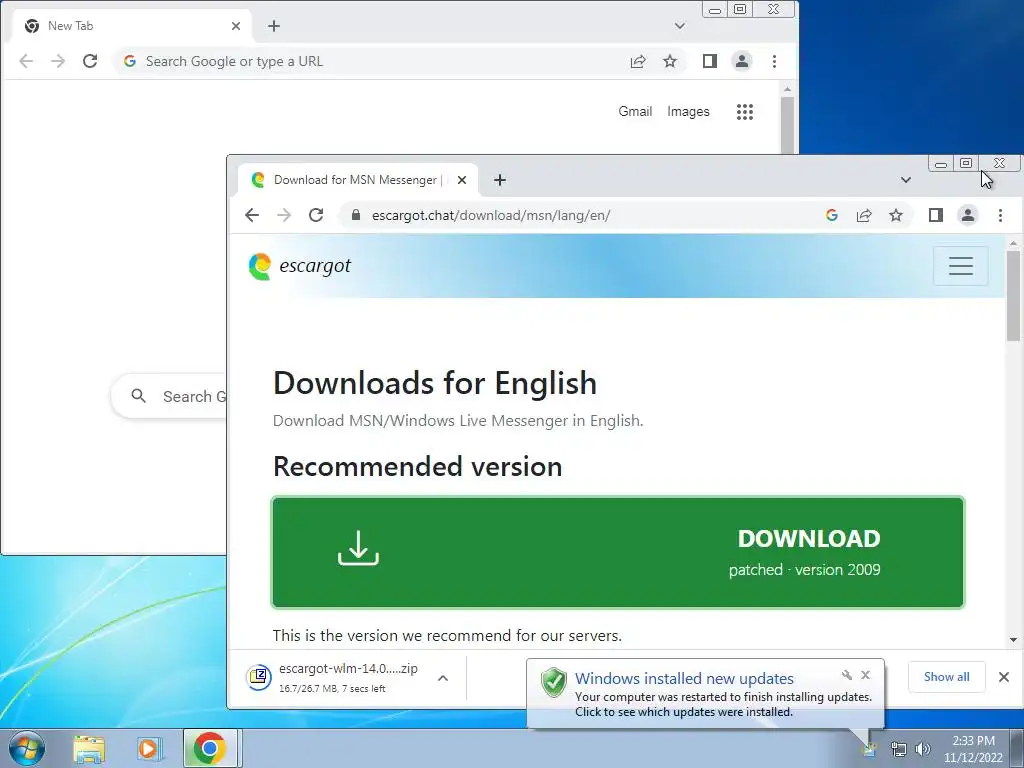Viewport: 1024px width, 768px height.
Task: Open a new tab in the escargot window
Action: point(500,180)
